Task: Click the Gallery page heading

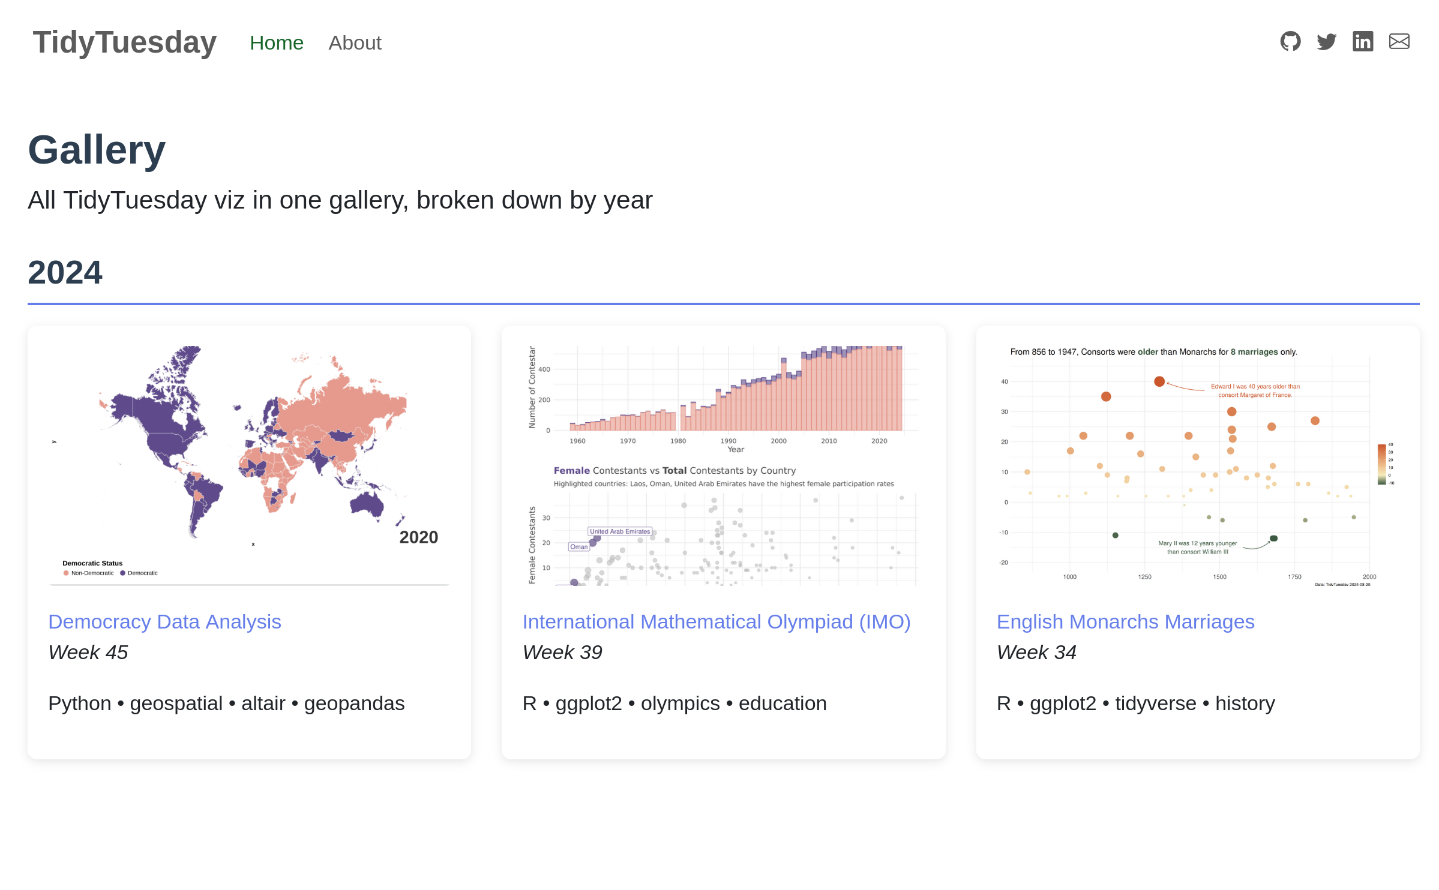Action: pyautogui.click(x=97, y=150)
